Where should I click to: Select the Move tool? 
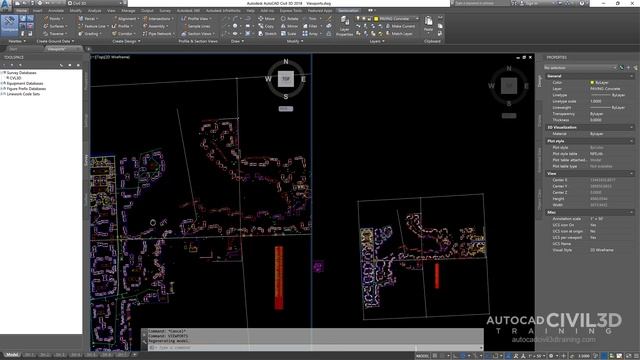click(x=267, y=19)
